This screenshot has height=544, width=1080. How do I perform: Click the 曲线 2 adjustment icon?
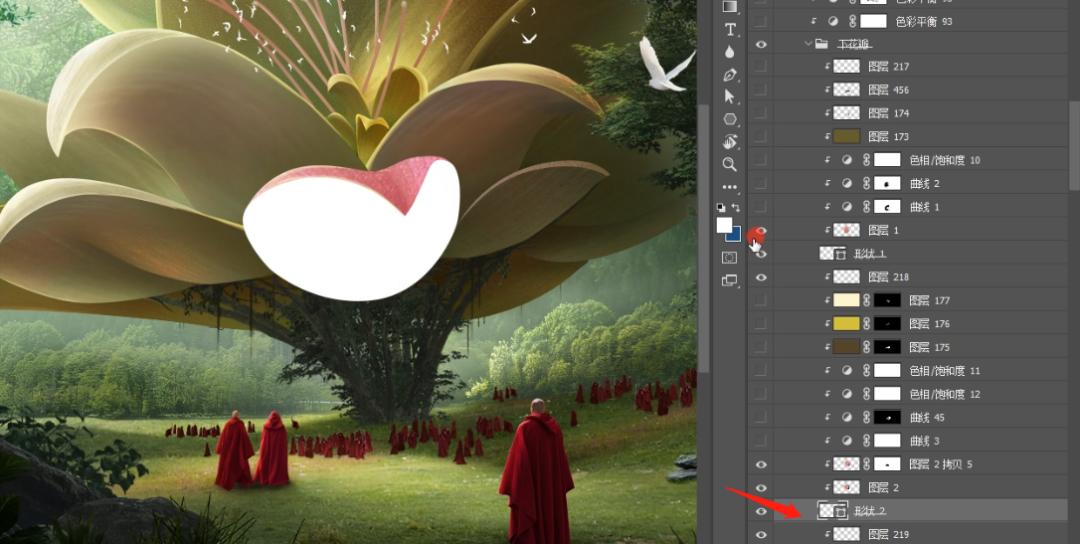(847, 183)
